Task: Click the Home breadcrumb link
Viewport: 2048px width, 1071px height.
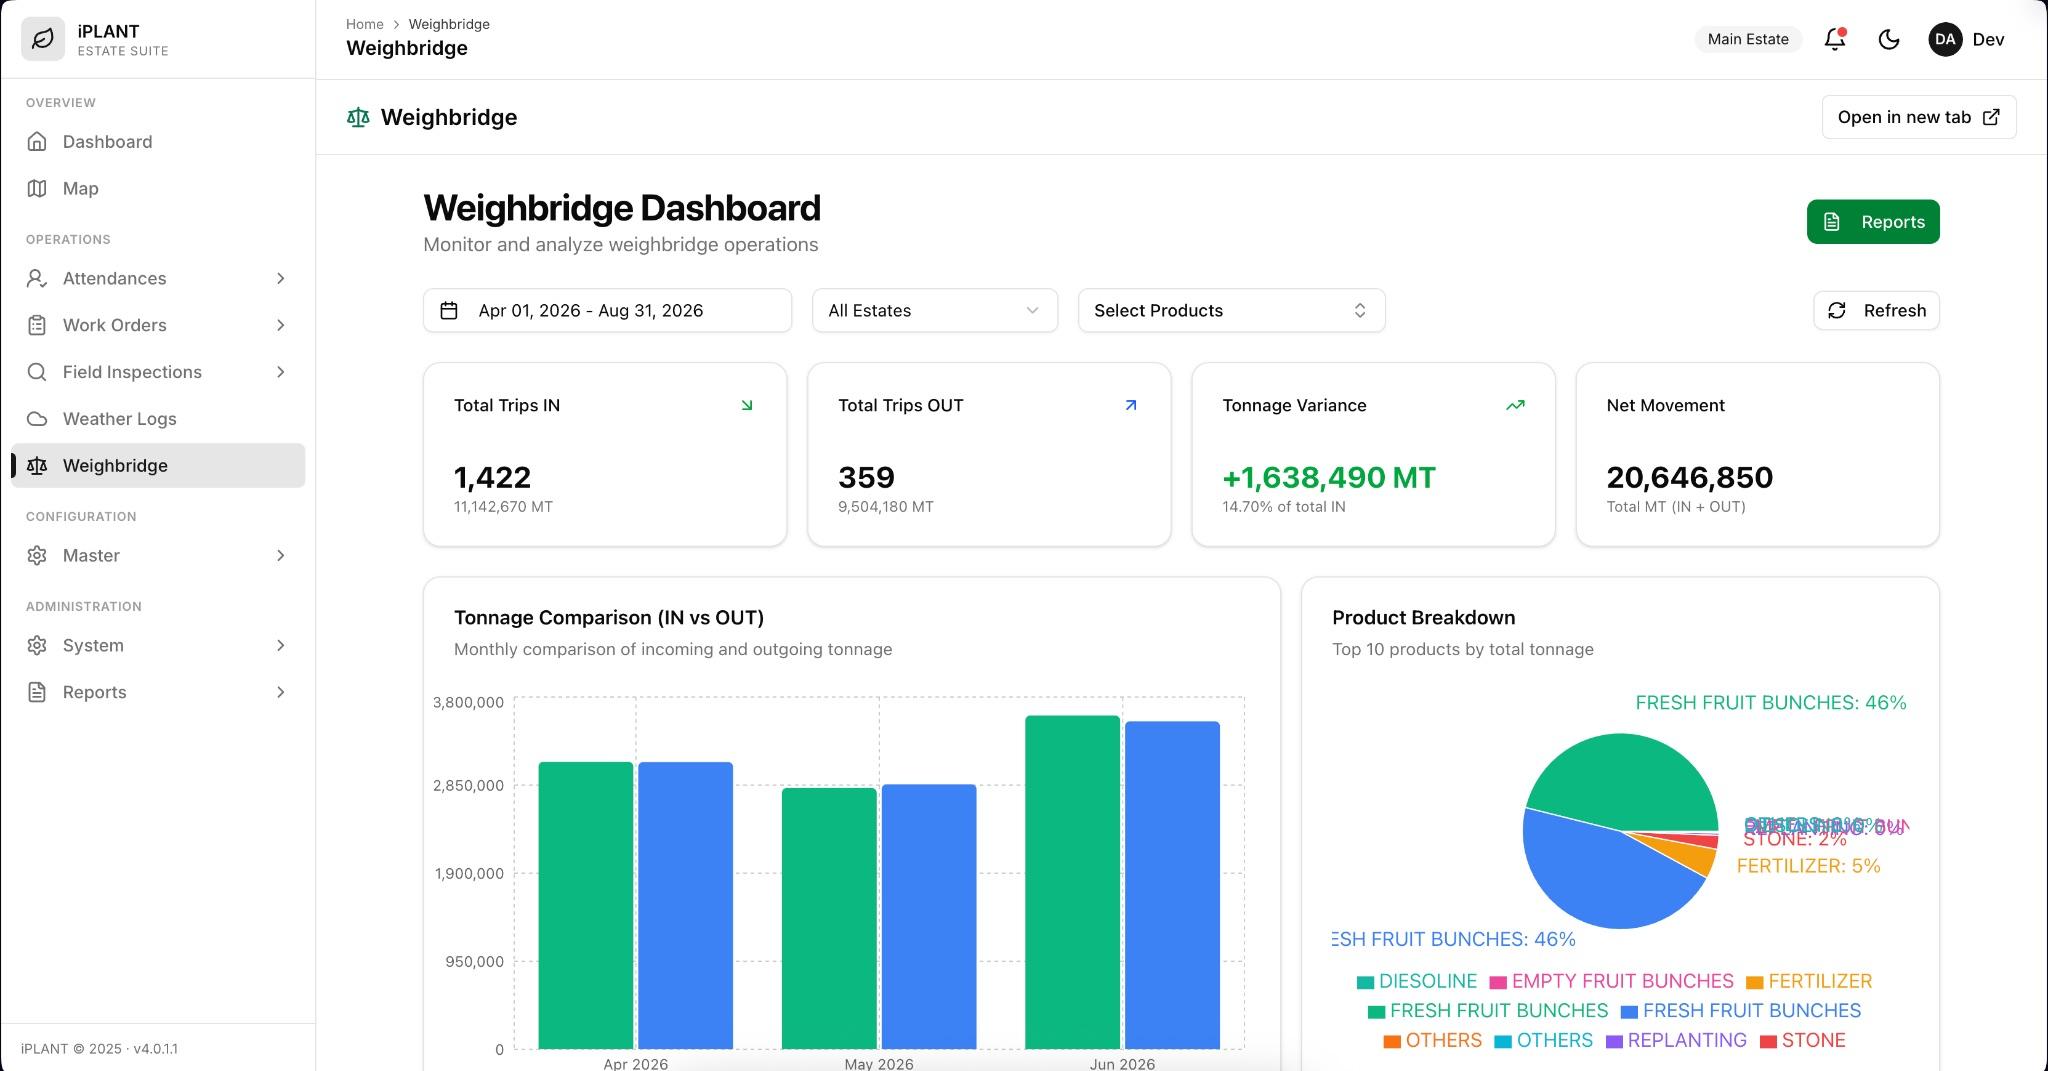Action: (x=365, y=24)
